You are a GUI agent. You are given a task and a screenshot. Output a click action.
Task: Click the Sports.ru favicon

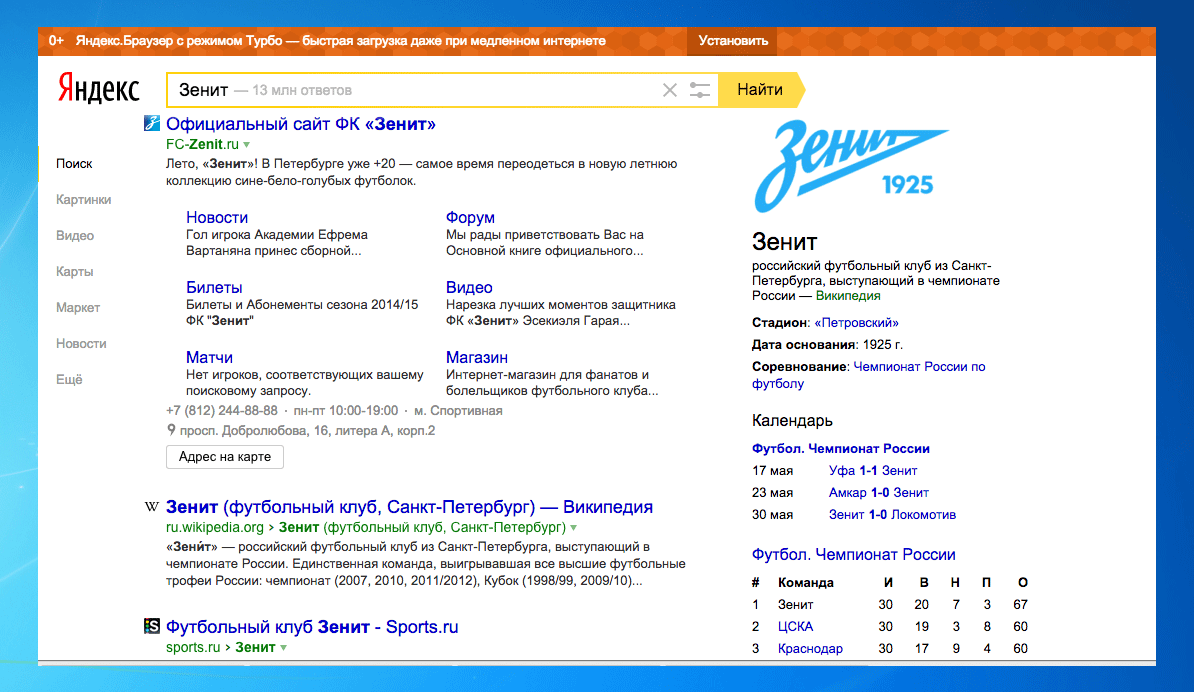point(152,626)
